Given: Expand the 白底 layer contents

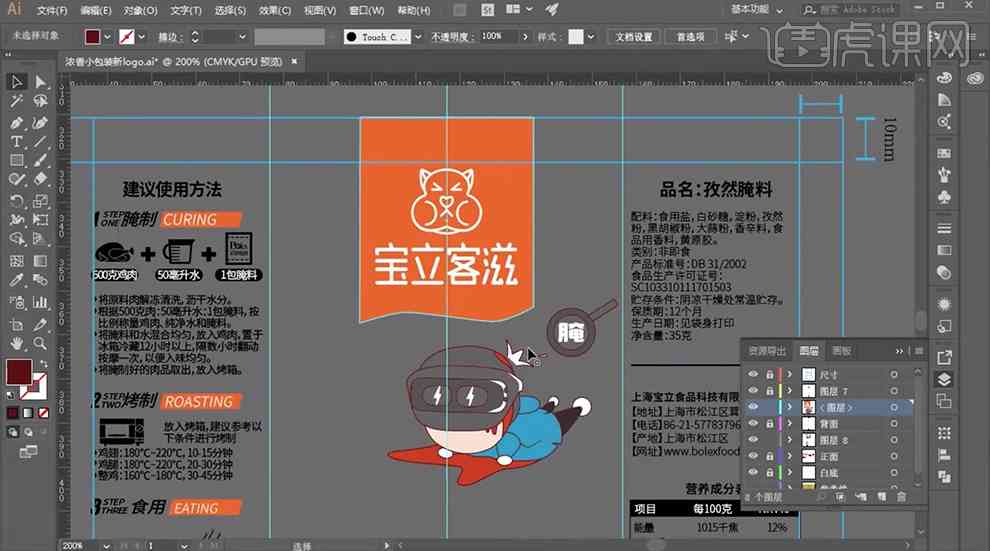Looking at the screenshot, I should (x=789, y=472).
